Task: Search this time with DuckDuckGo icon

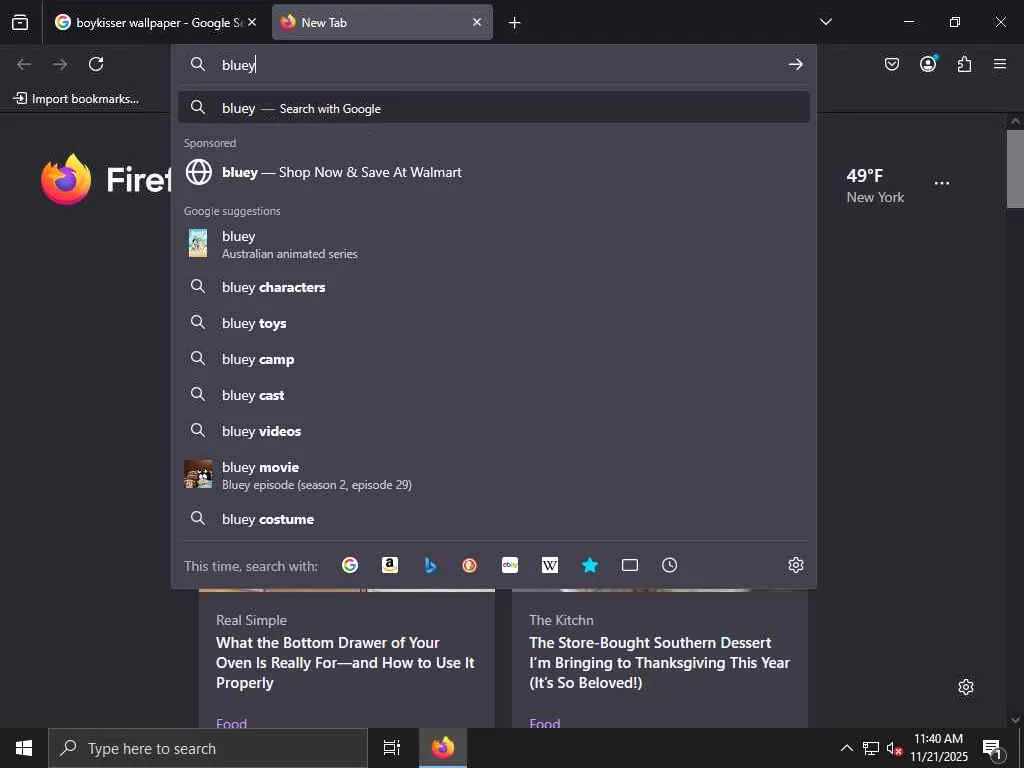Action: (x=470, y=565)
